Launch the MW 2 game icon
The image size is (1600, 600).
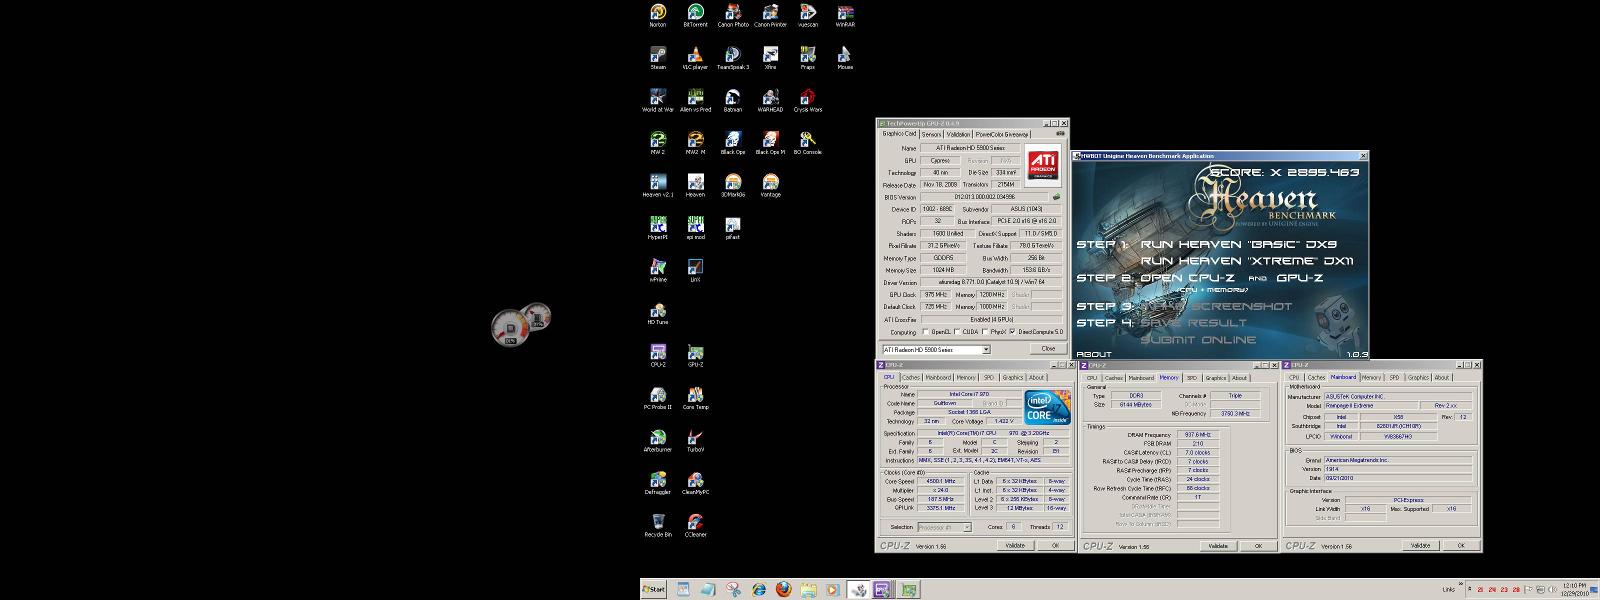(x=658, y=143)
